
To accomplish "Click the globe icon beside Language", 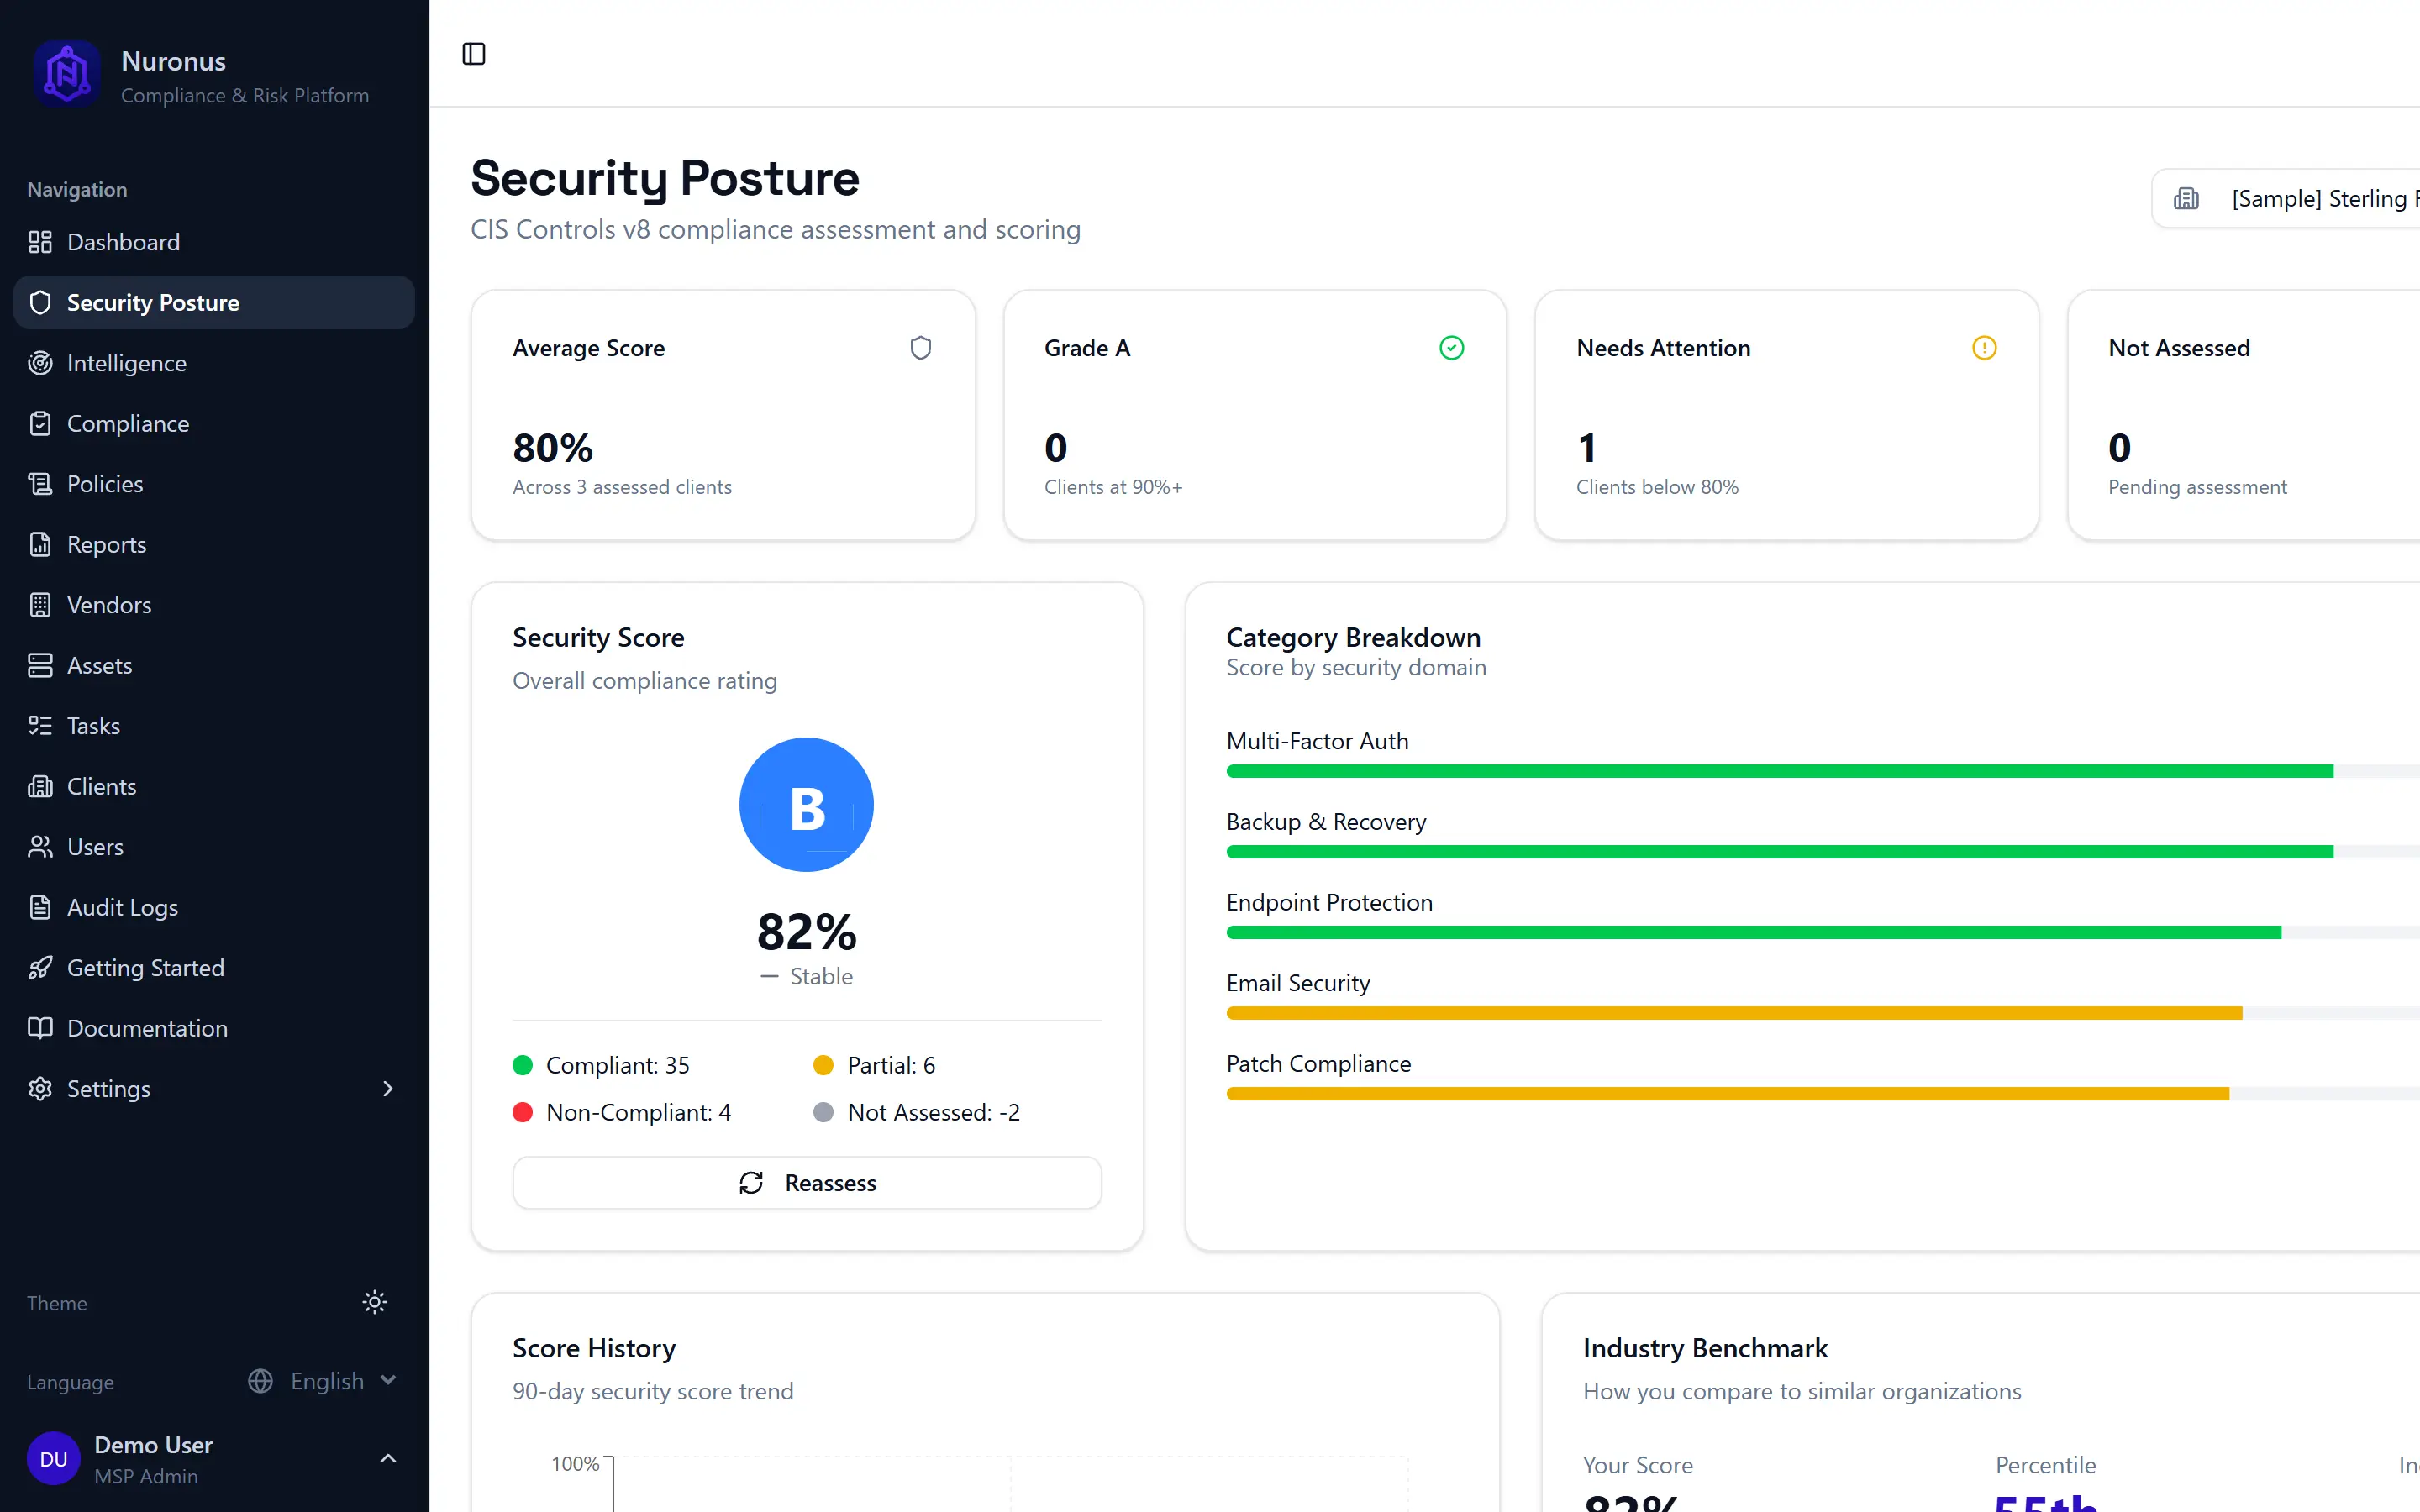I will pos(260,1381).
